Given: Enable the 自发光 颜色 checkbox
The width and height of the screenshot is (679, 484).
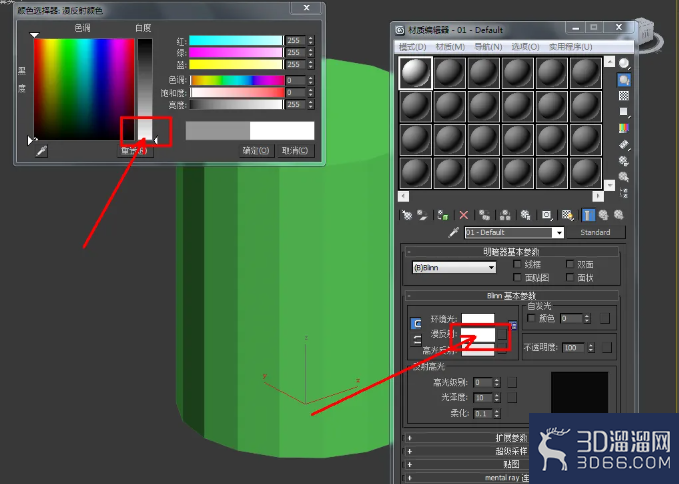Looking at the screenshot, I should point(531,318).
